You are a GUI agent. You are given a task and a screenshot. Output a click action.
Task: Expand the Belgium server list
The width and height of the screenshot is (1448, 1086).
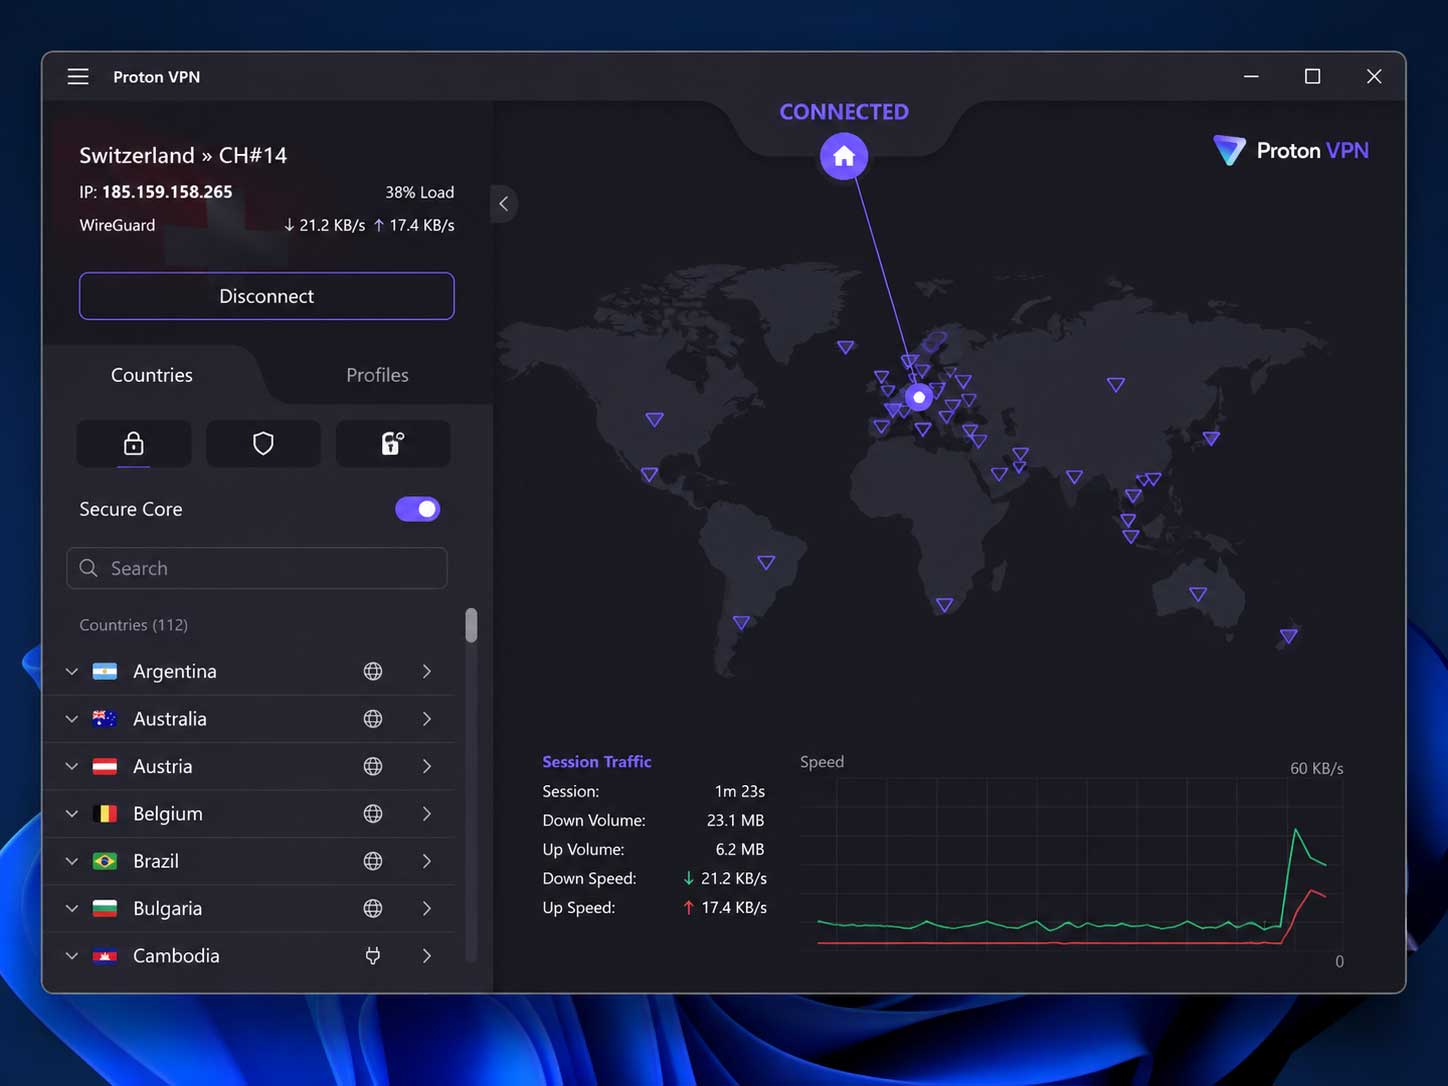72,814
